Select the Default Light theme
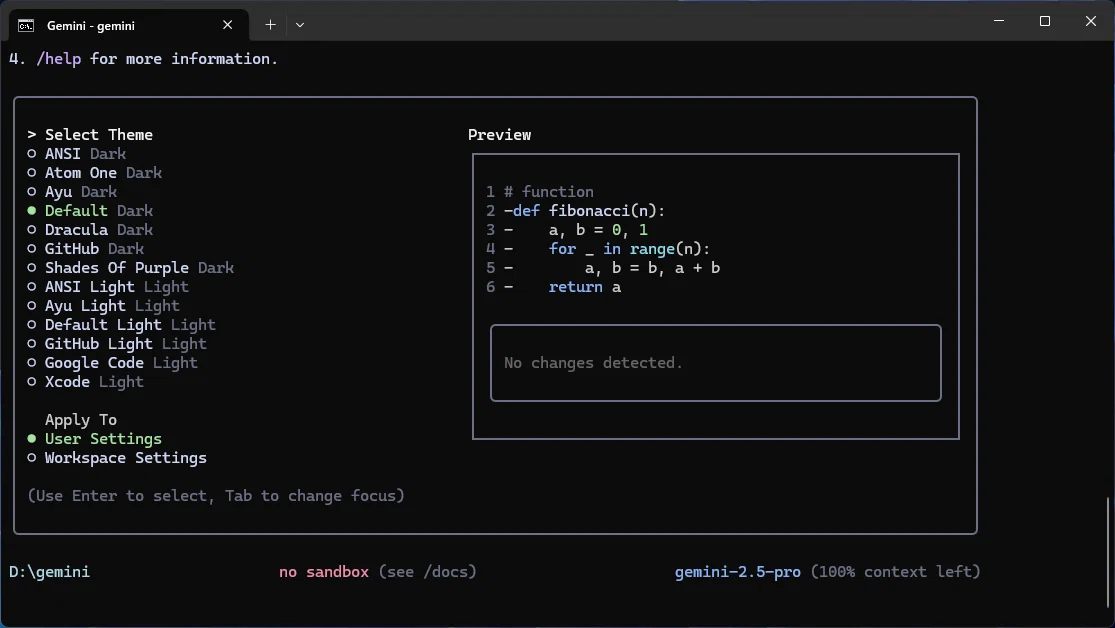 [122, 325]
